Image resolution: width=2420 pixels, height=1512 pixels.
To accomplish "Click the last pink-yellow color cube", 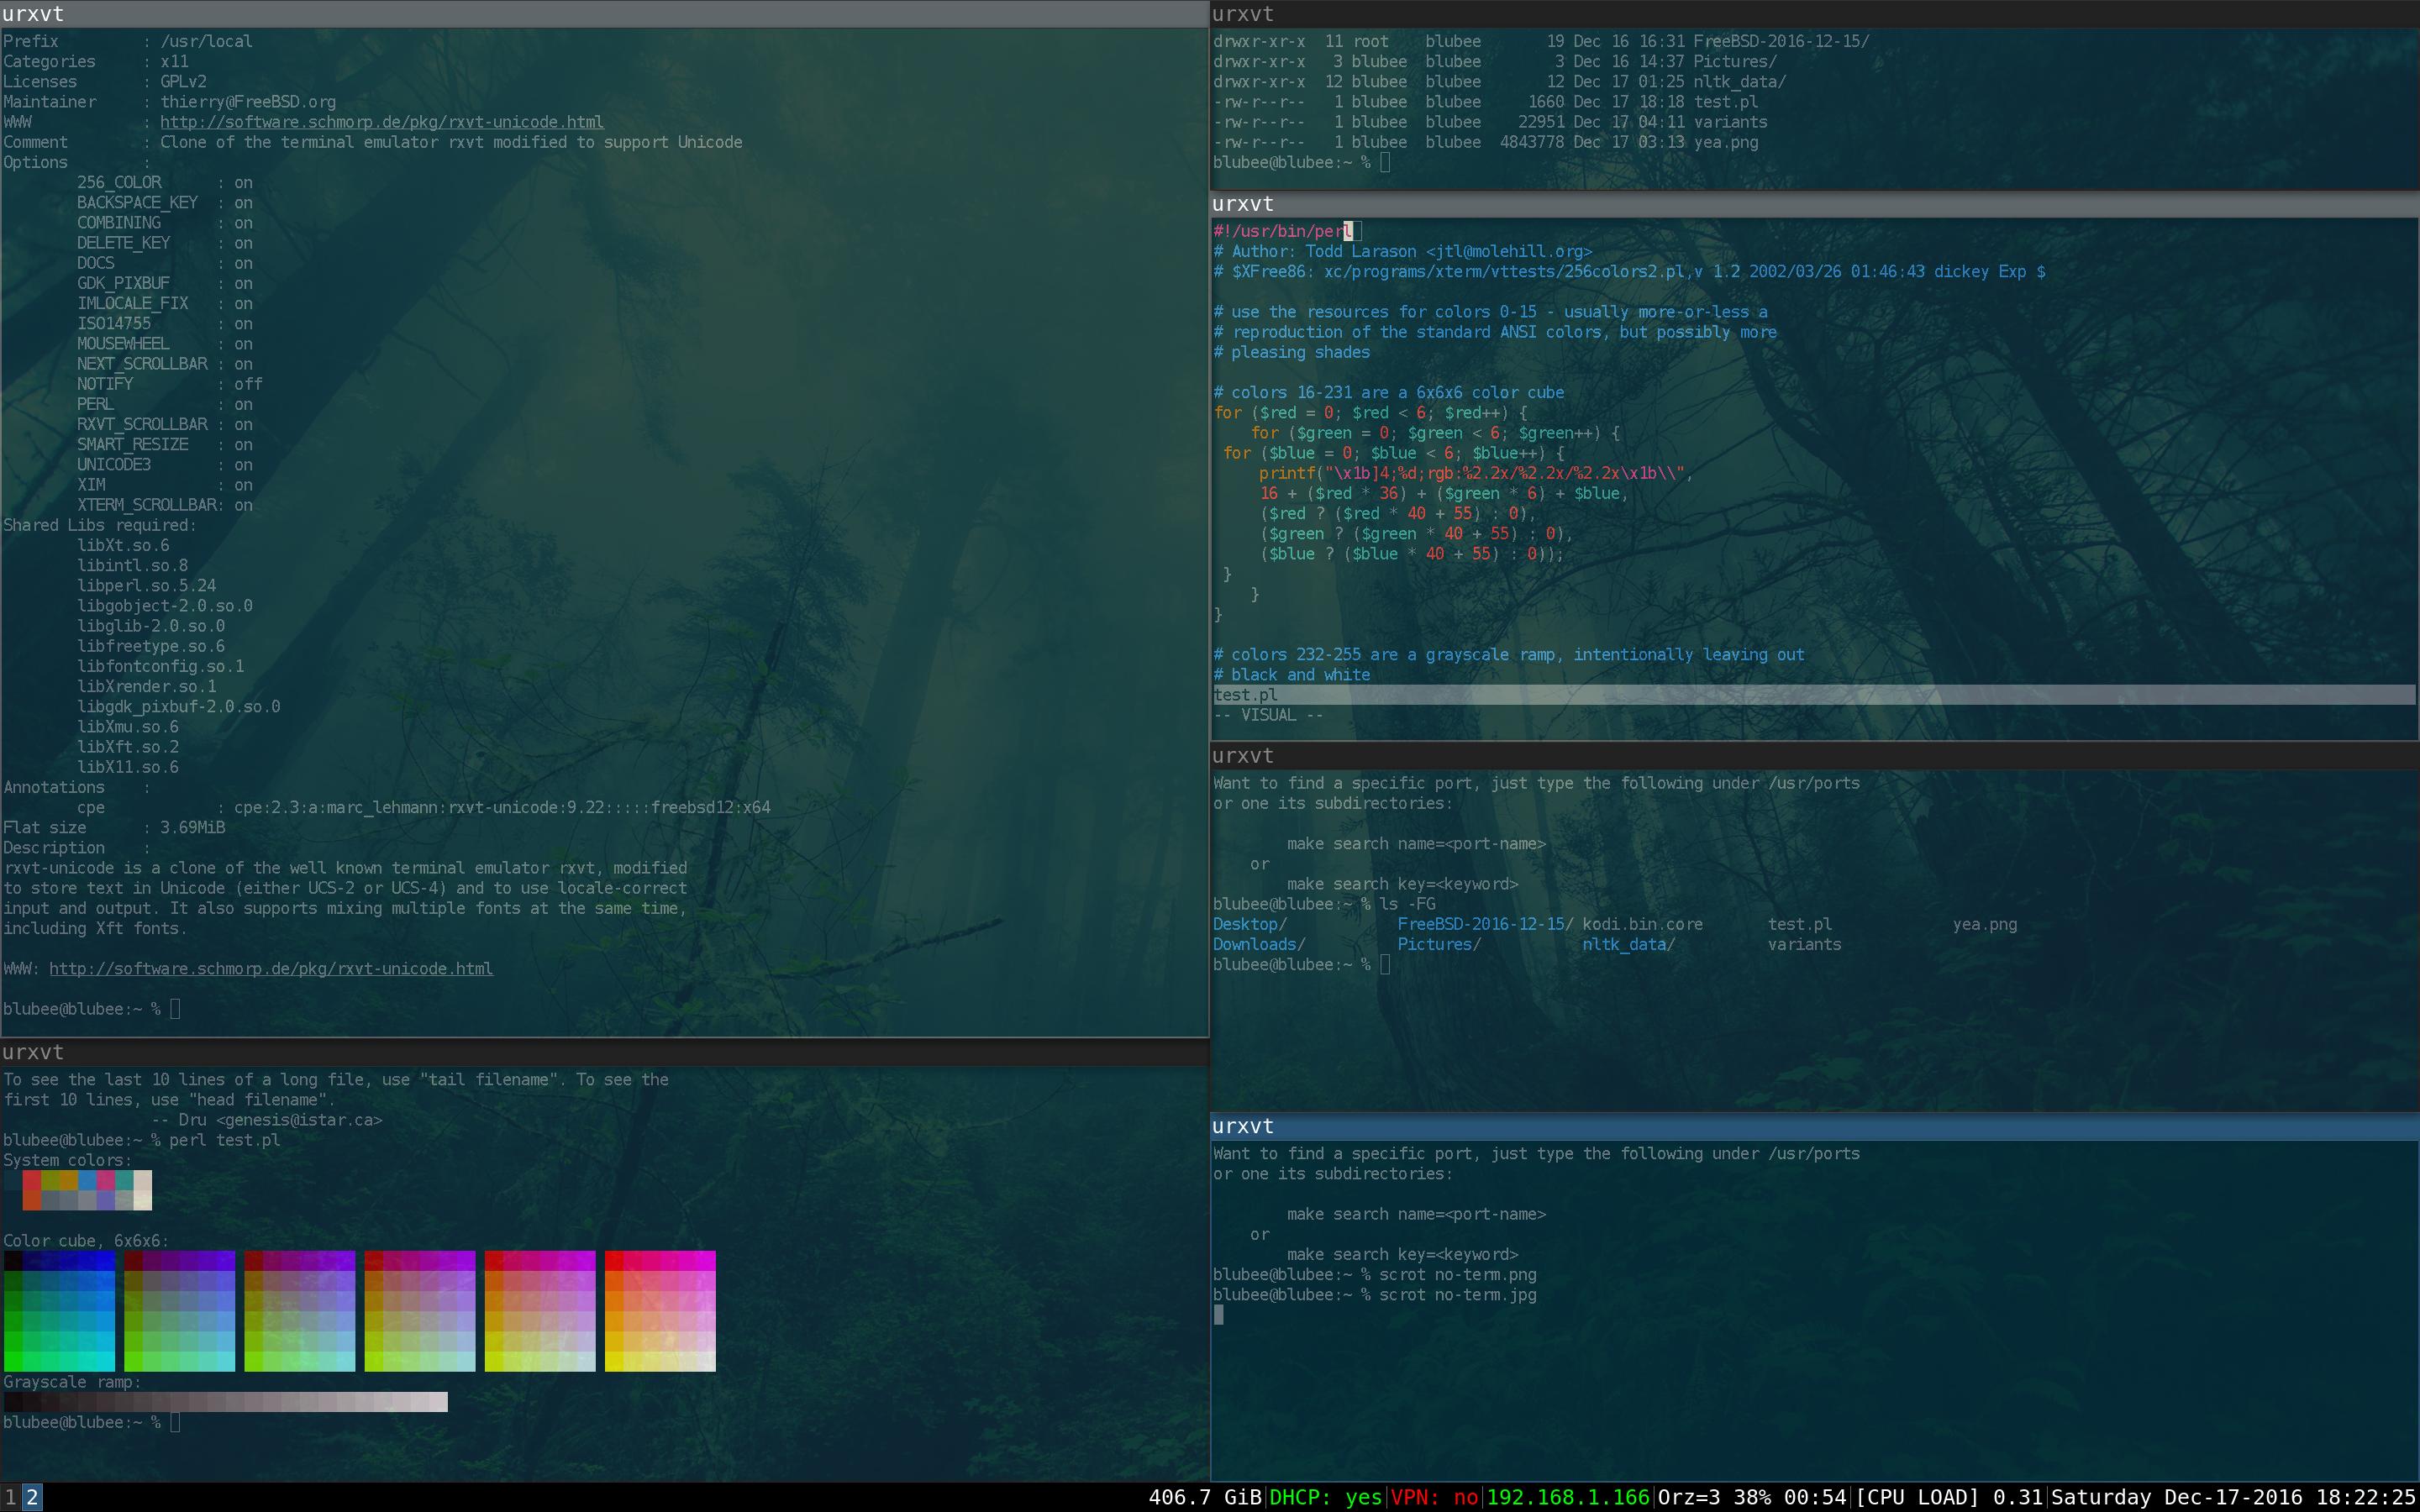I will pos(660,1310).
